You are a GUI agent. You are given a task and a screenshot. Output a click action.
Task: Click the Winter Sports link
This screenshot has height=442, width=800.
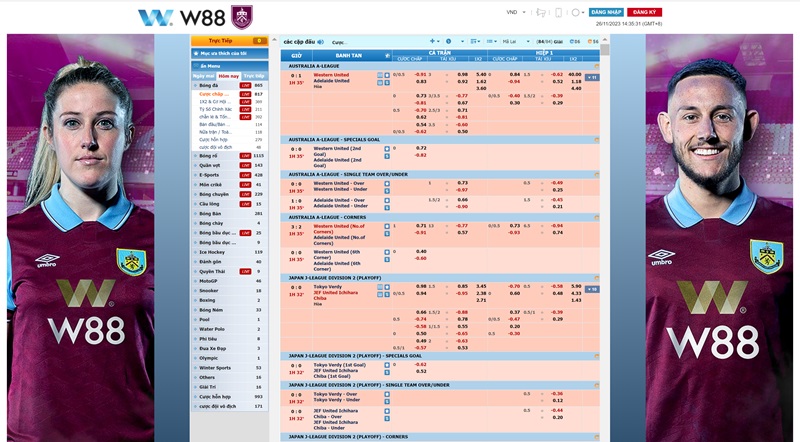click(215, 367)
